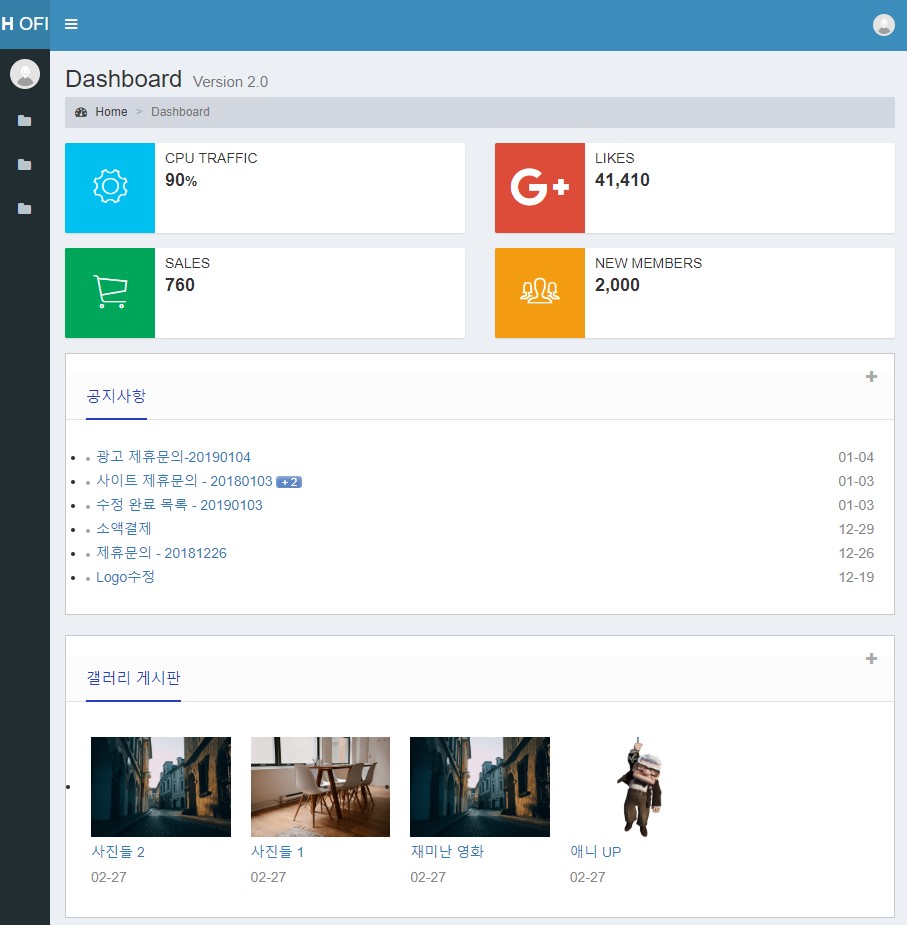The height and width of the screenshot is (925, 907).
Task: Open the 소액결제 notice post
Action: coord(124,529)
